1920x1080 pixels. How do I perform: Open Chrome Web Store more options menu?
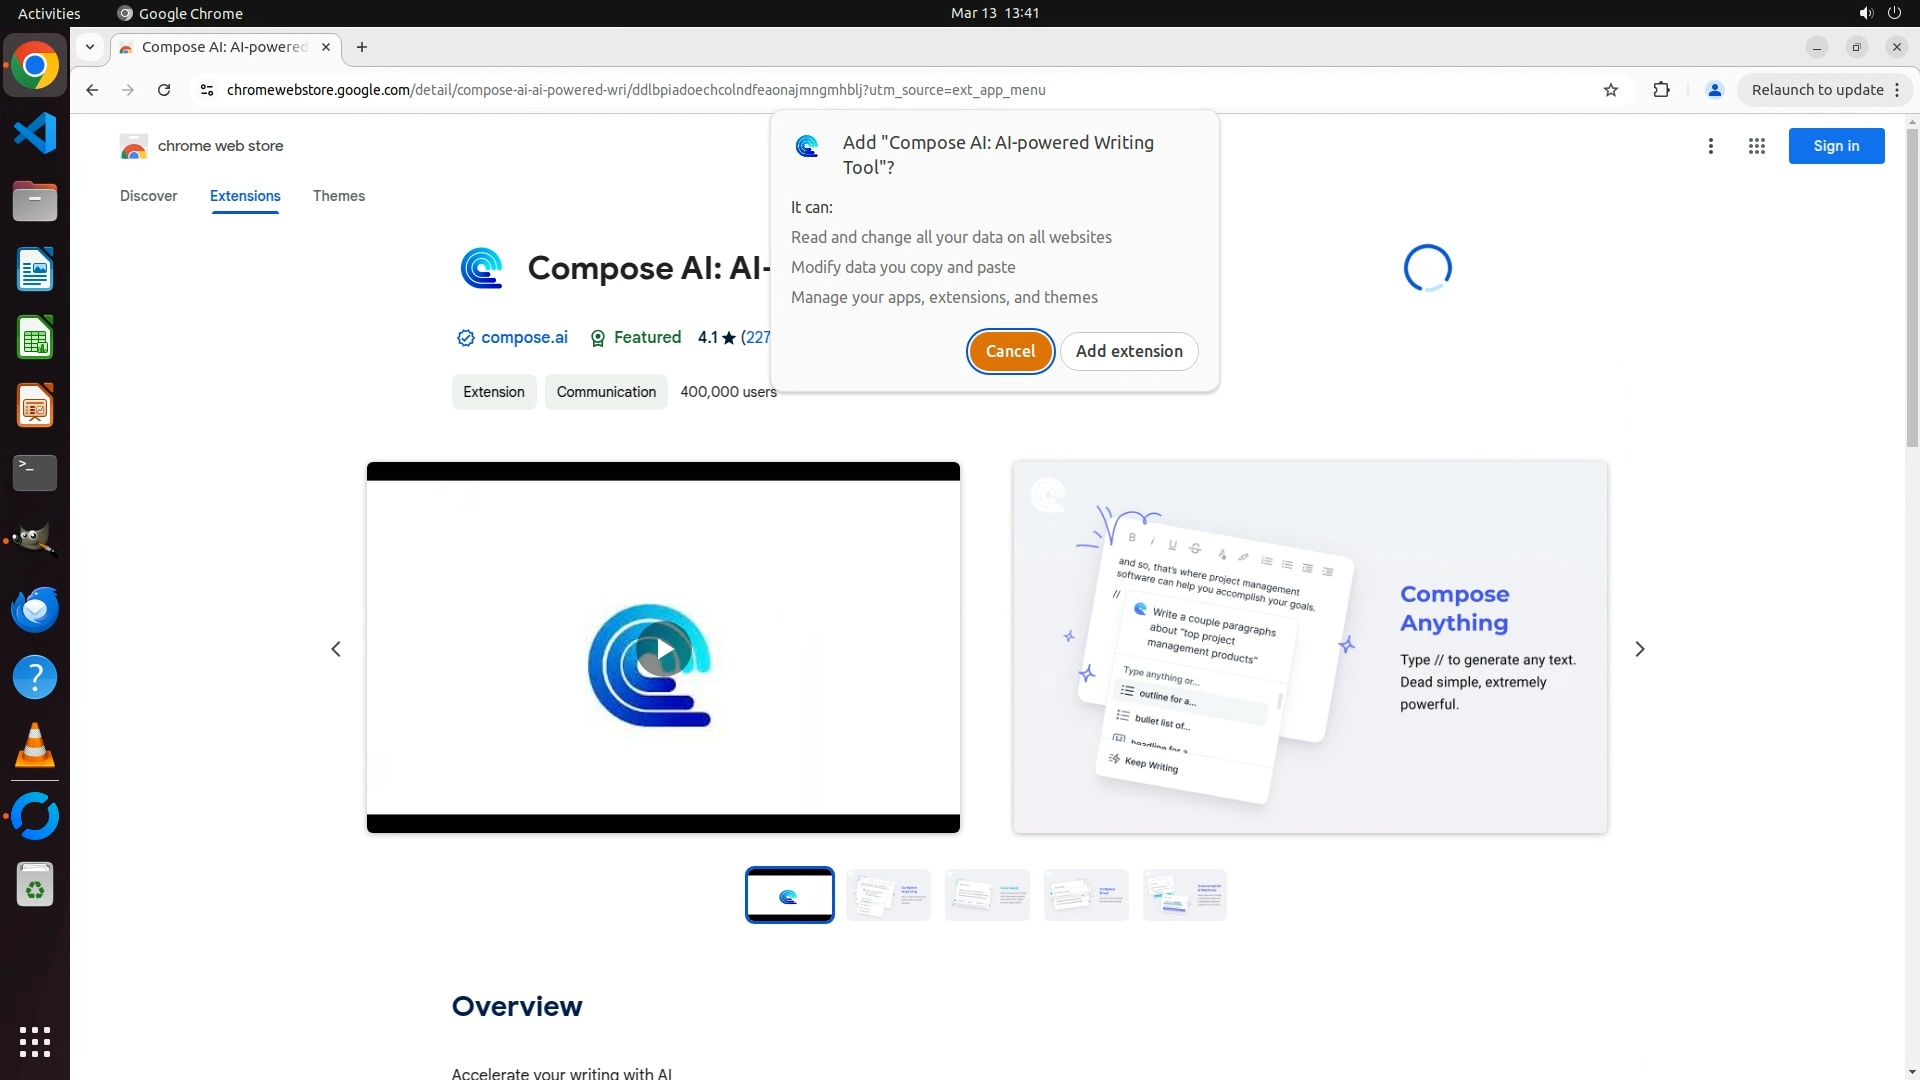[1710, 146]
